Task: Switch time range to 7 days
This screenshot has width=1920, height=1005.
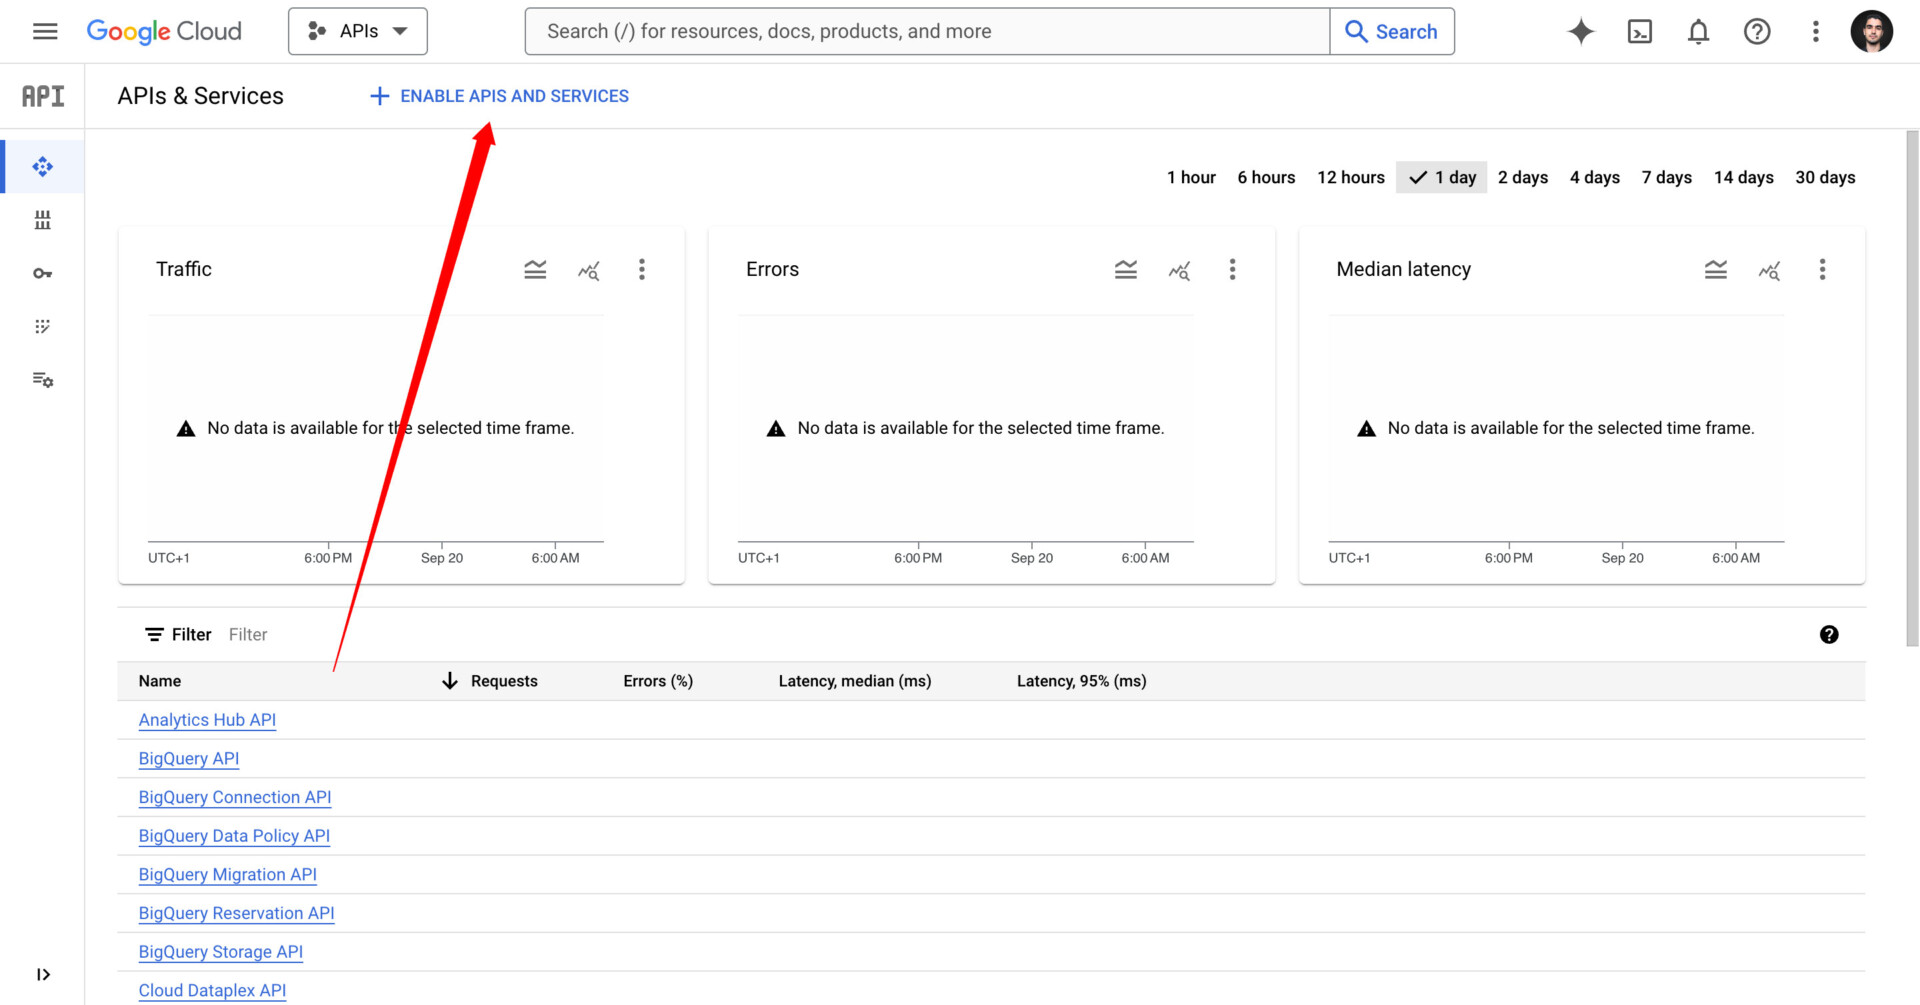Action: tap(1666, 177)
